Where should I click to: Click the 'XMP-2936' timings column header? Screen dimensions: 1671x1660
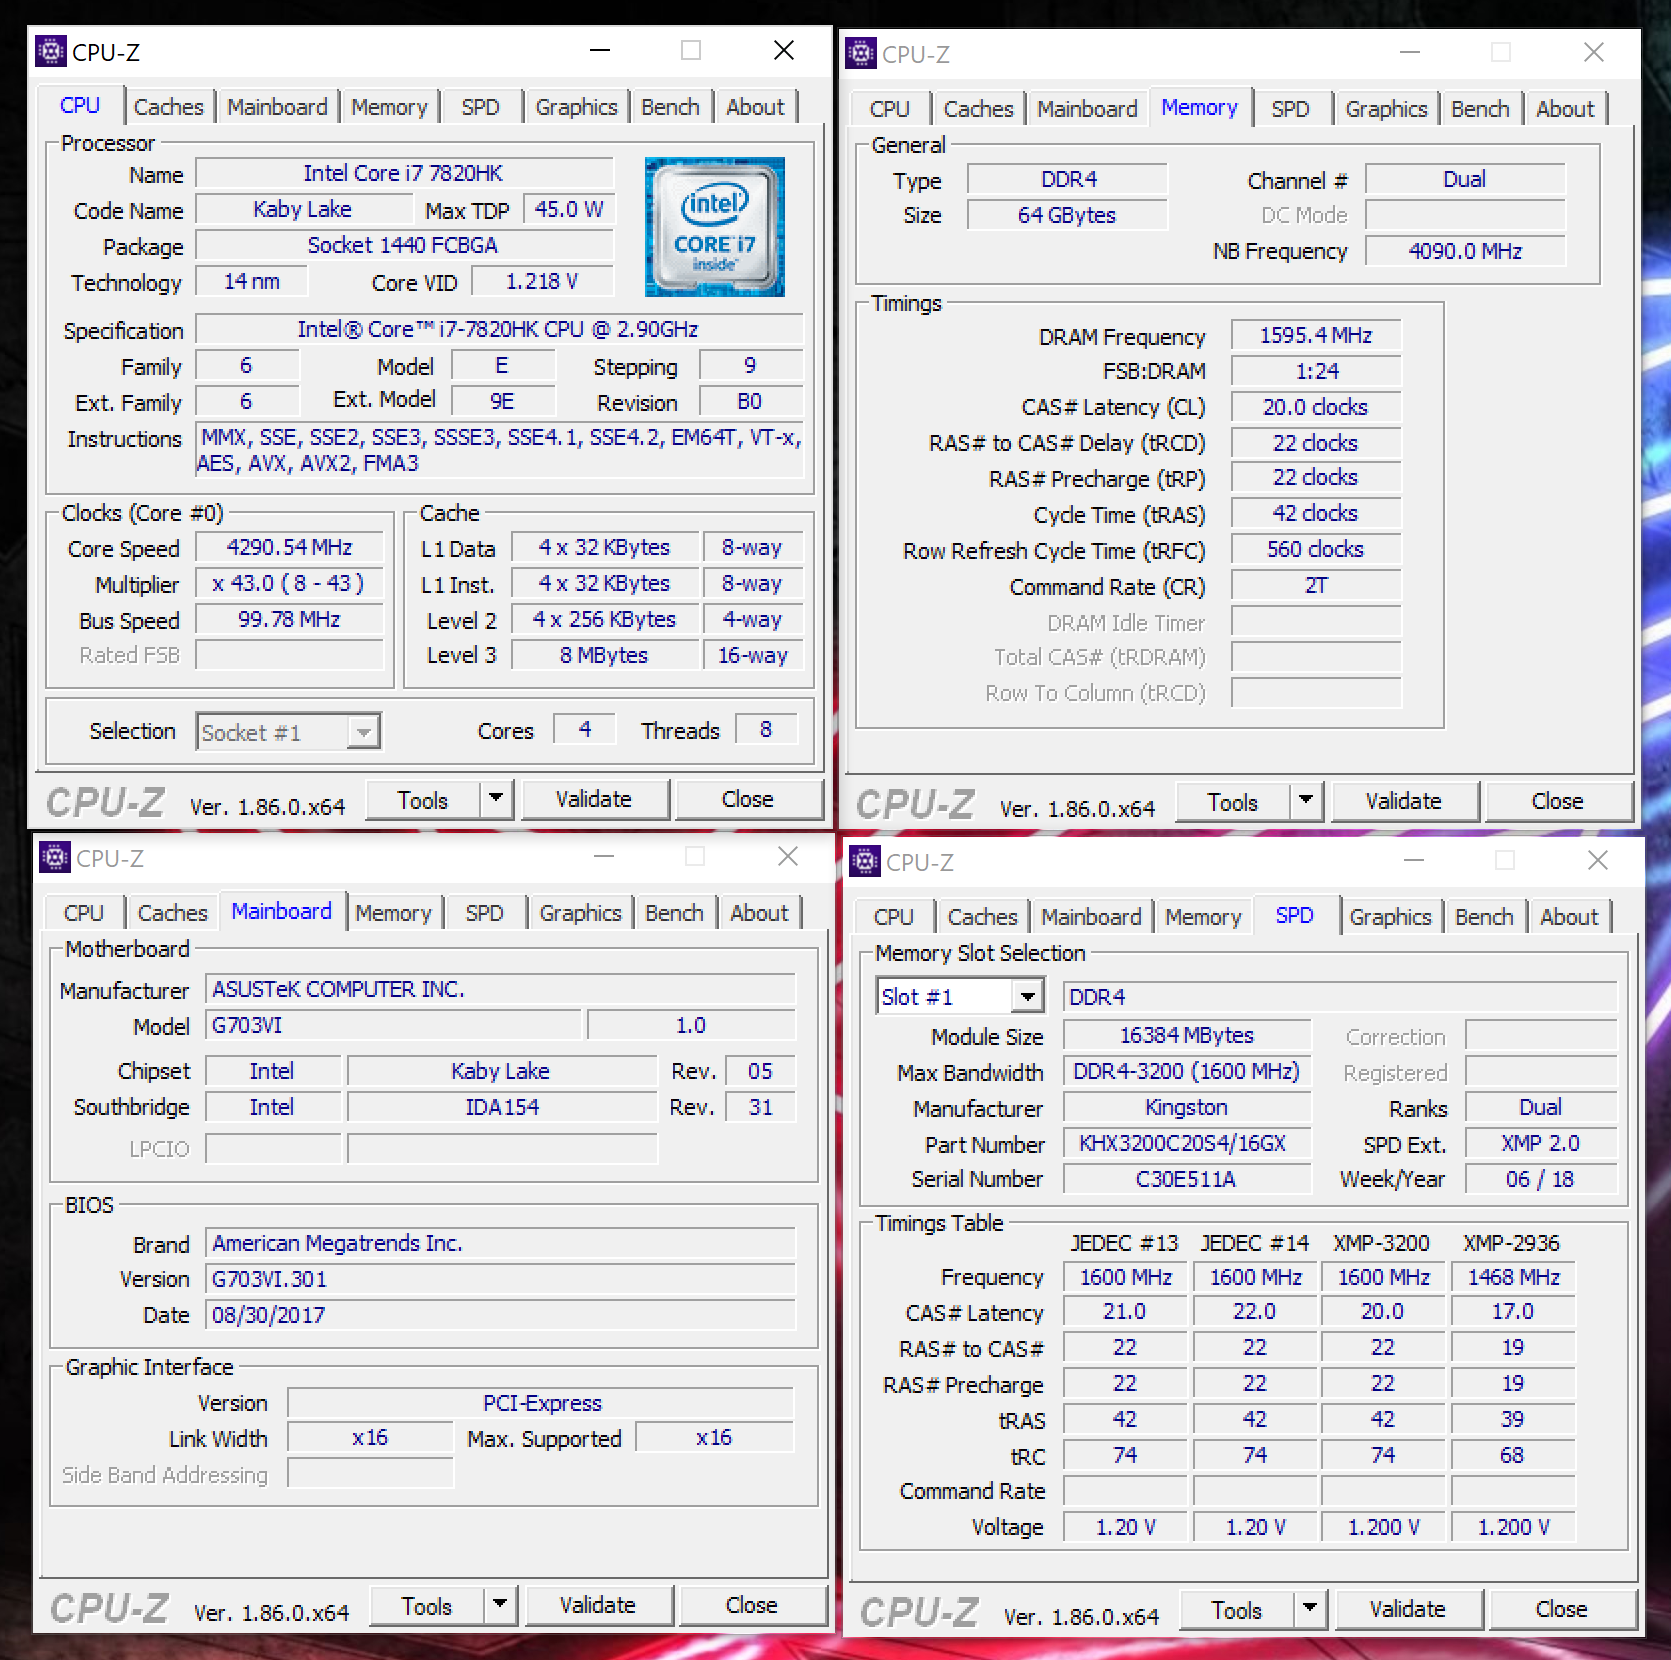coord(1511,1243)
